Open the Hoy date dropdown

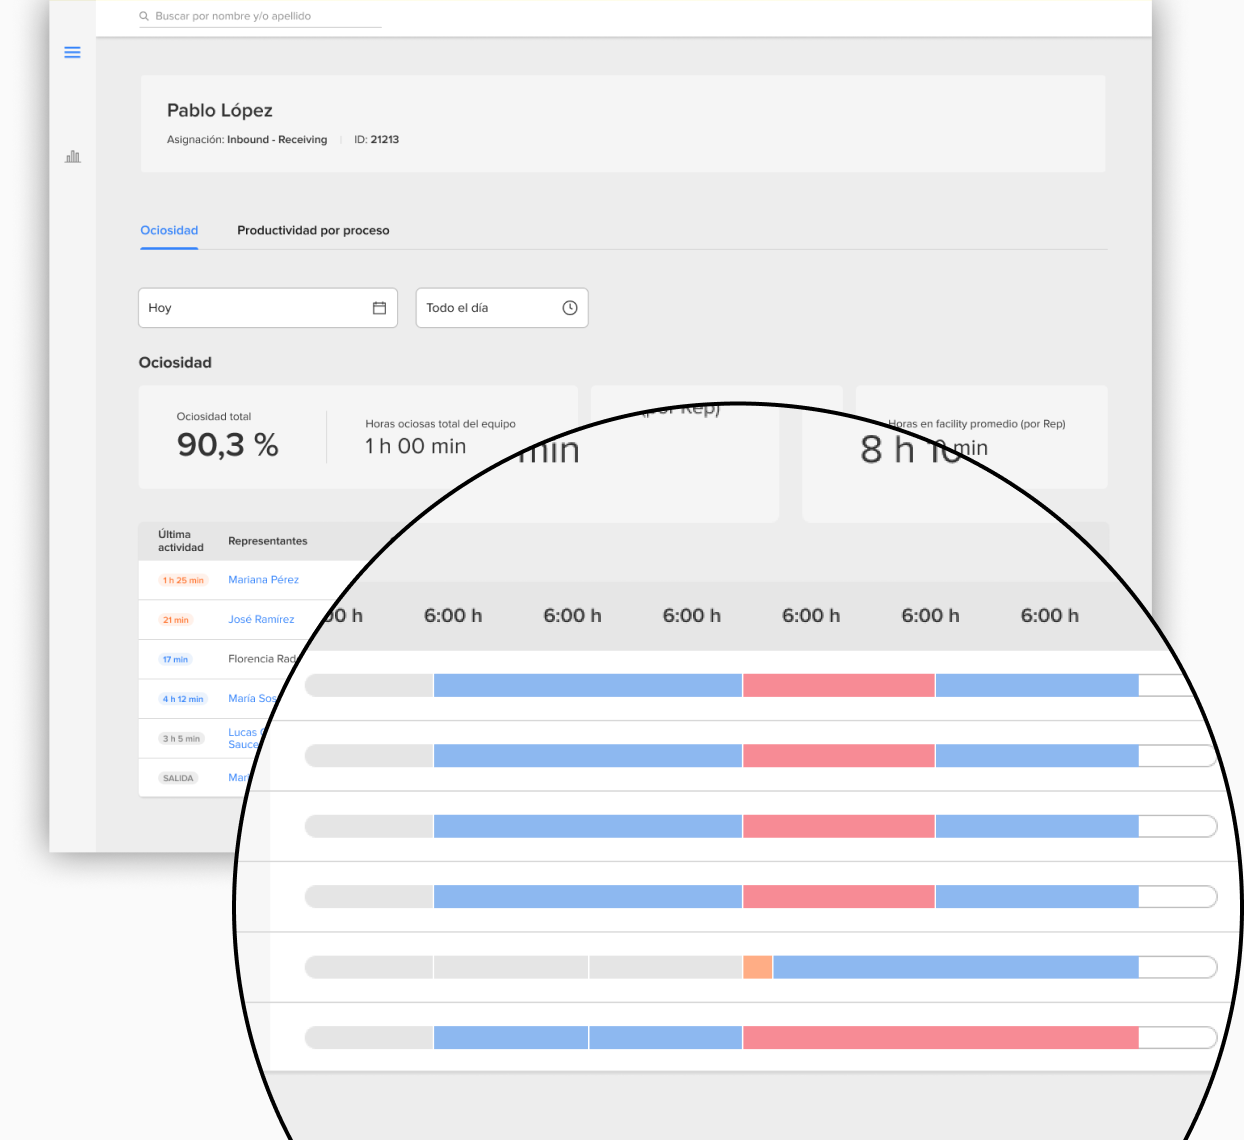tap(268, 308)
